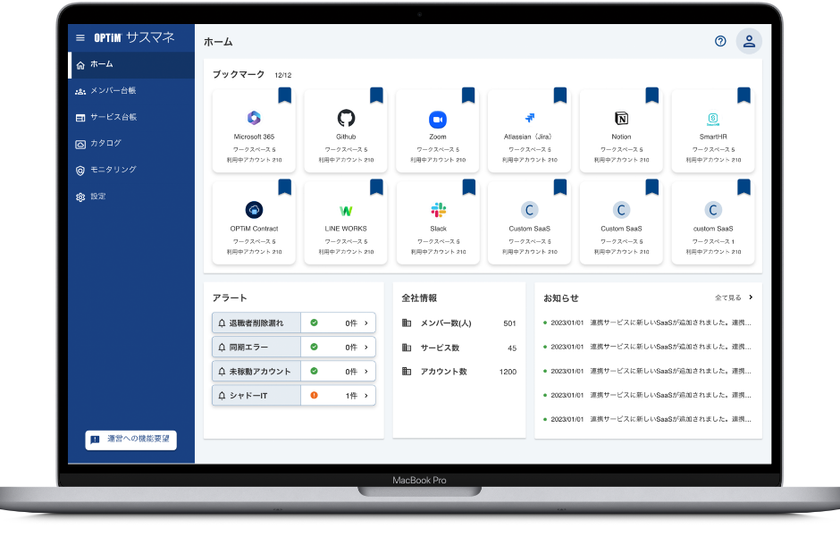
Task: Click the Atlassian Jira logo icon
Action: click(530, 118)
